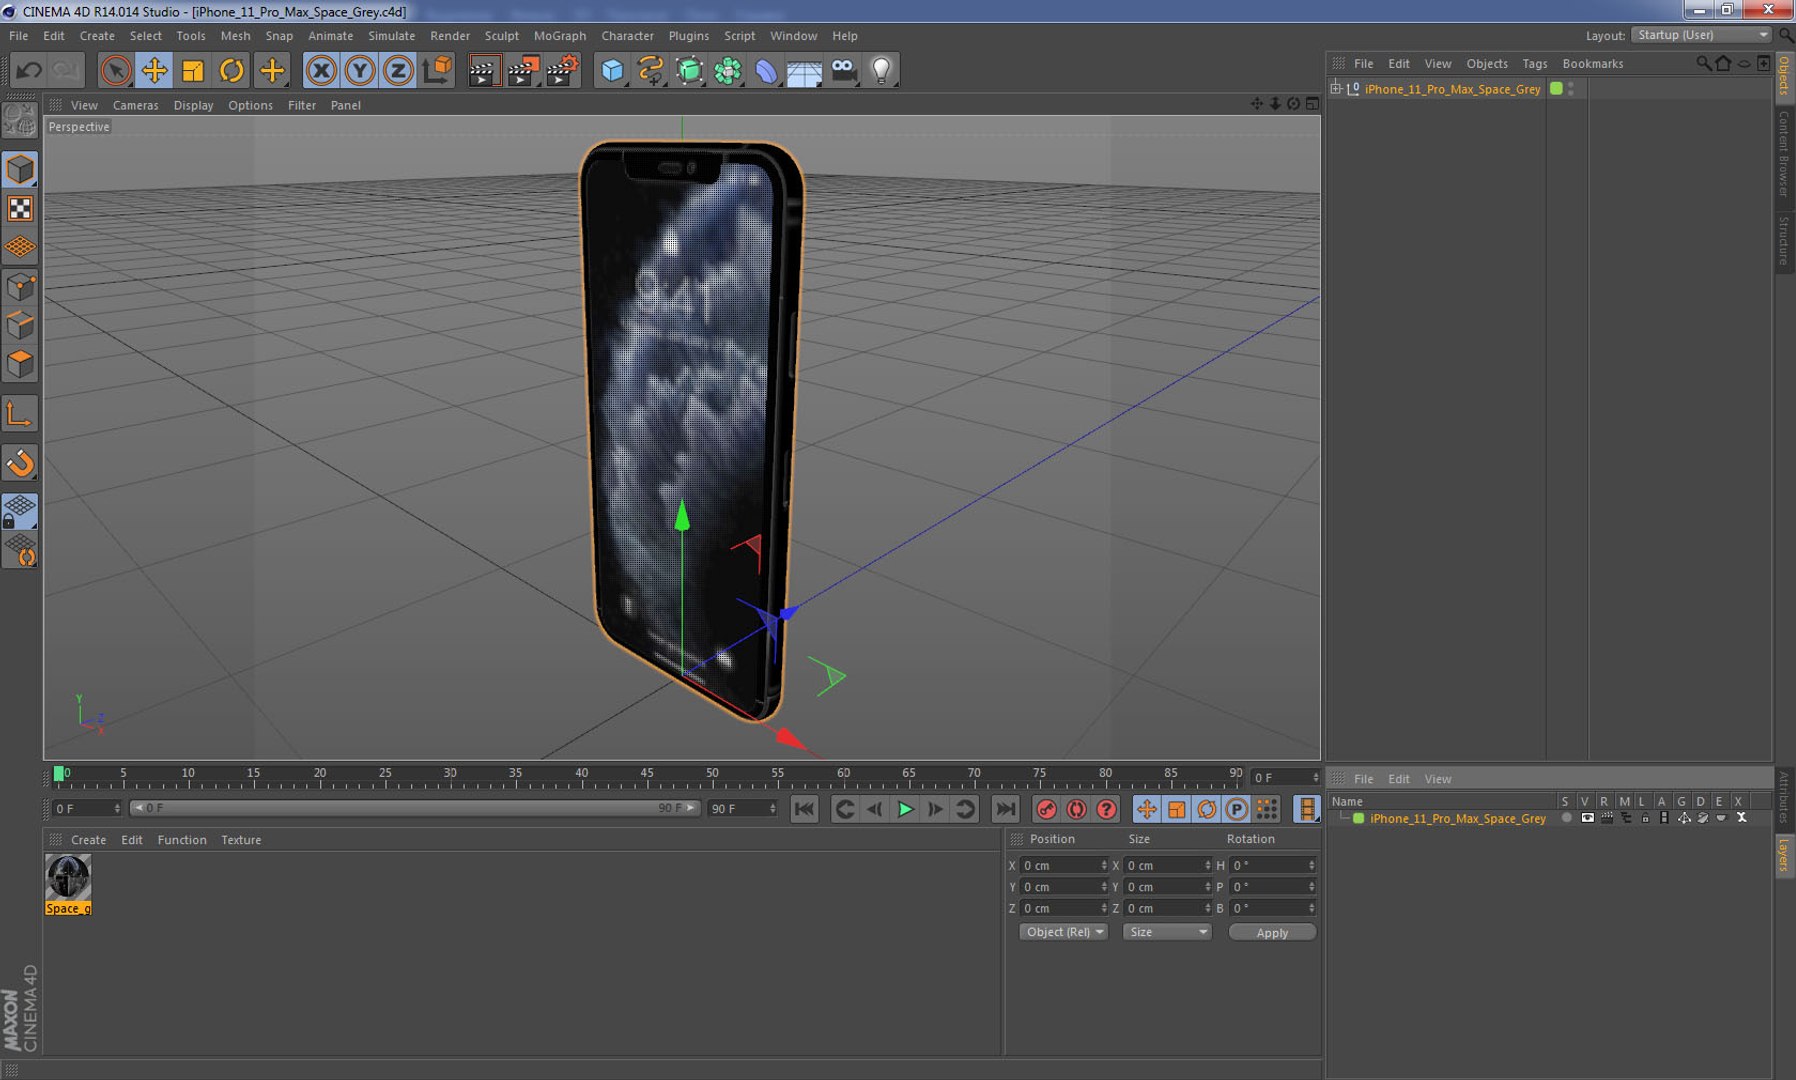Click Render Active View icon
The width and height of the screenshot is (1796, 1080).
(483, 70)
